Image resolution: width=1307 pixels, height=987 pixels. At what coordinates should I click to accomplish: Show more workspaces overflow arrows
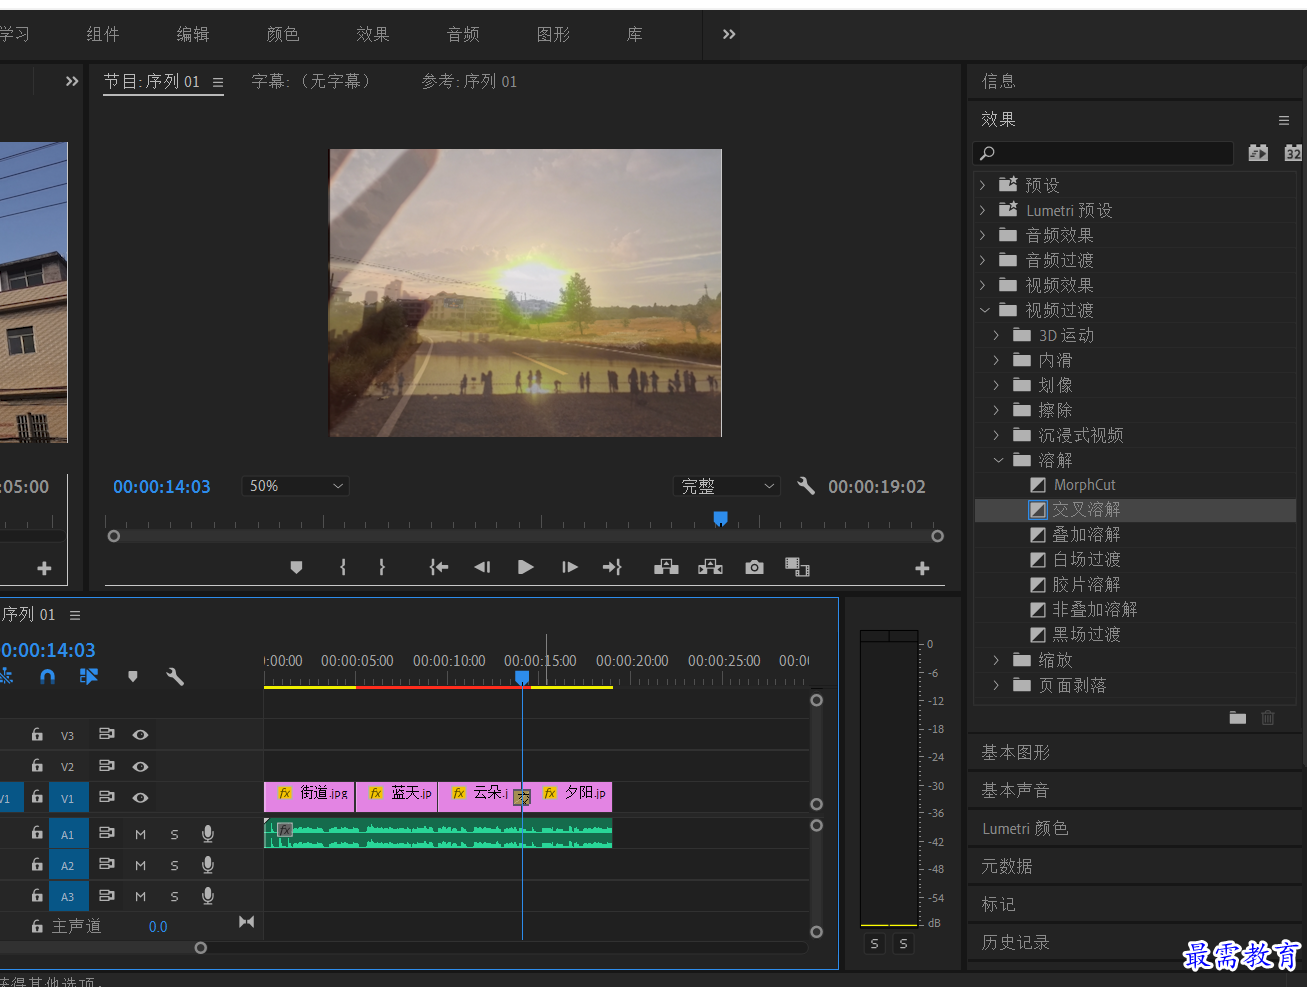point(729,34)
